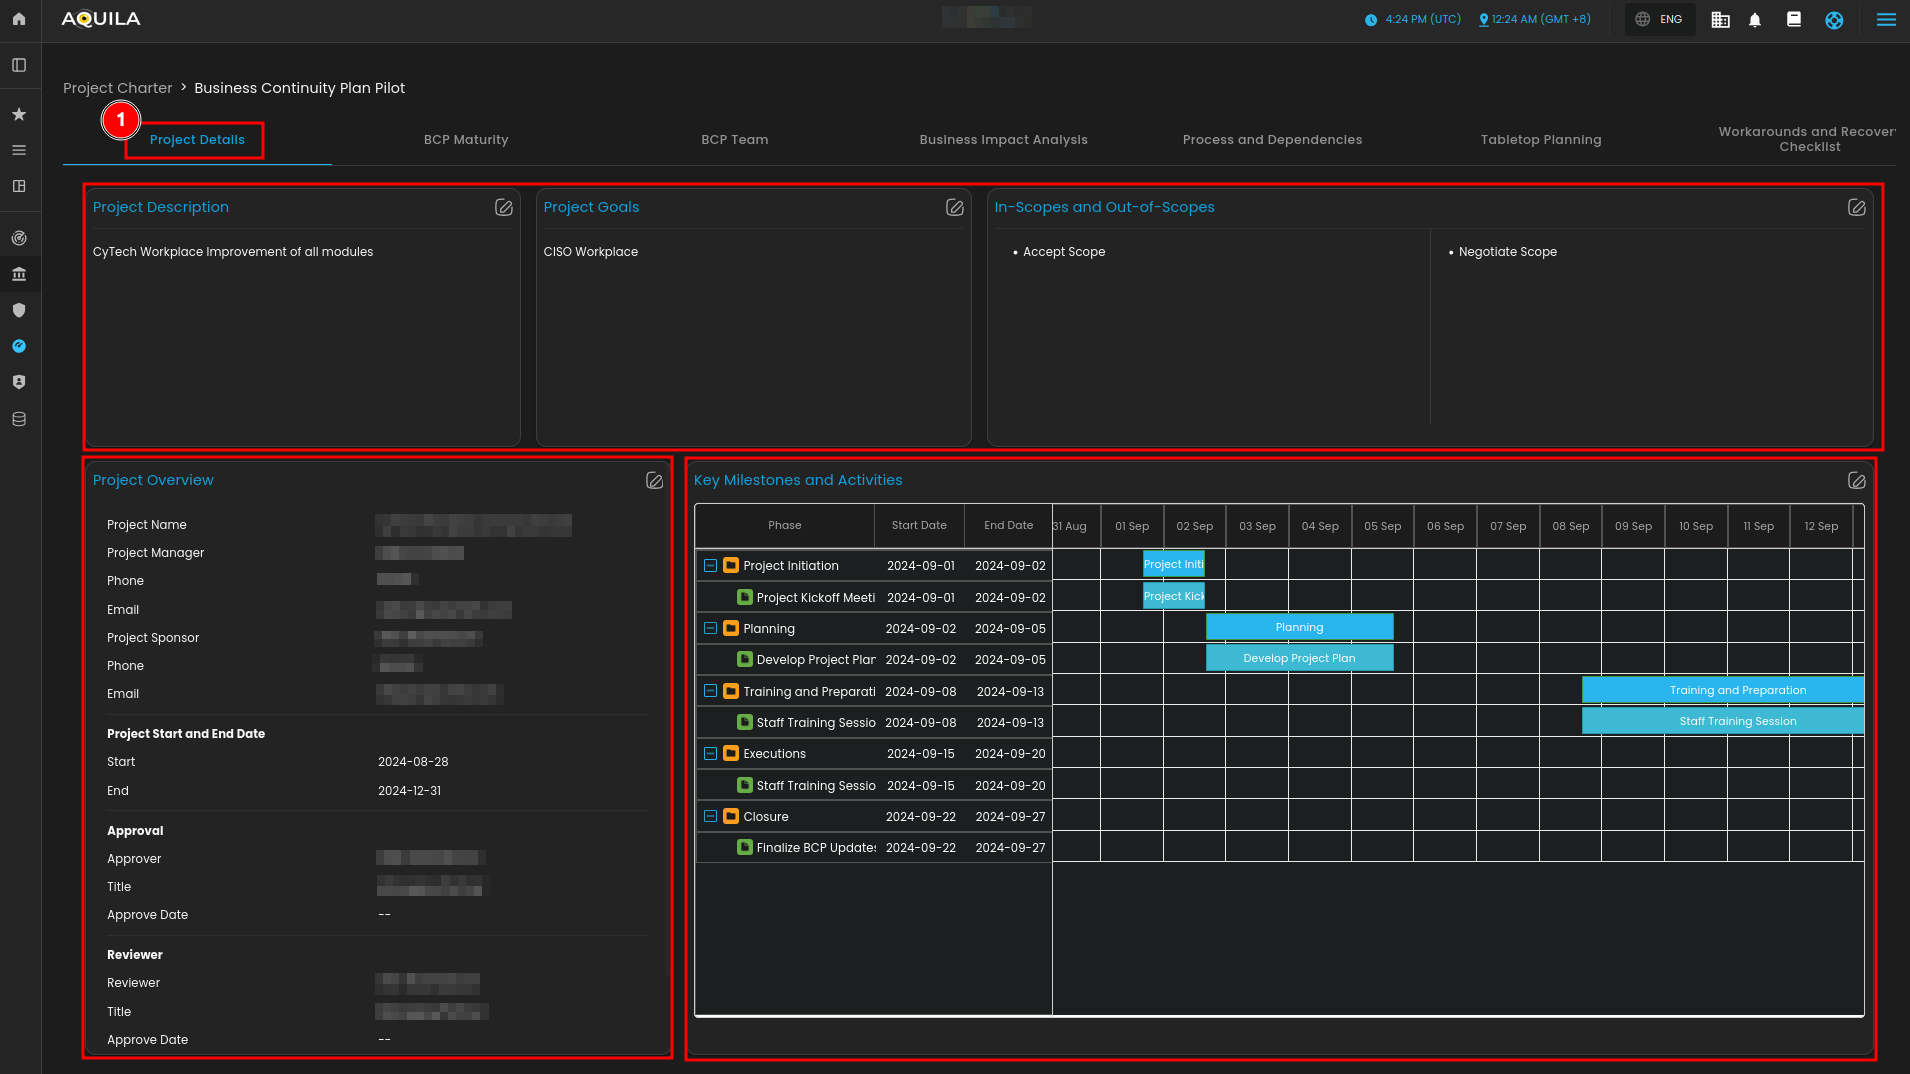Click the Finalize BCP Updates task row
The height and width of the screenshot is (1074, 1910).
point(815,848)
